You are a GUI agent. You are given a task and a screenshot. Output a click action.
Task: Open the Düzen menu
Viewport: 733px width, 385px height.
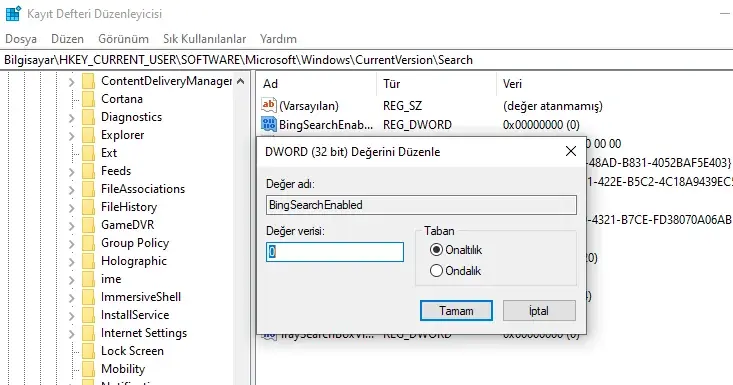pos(67,39)
